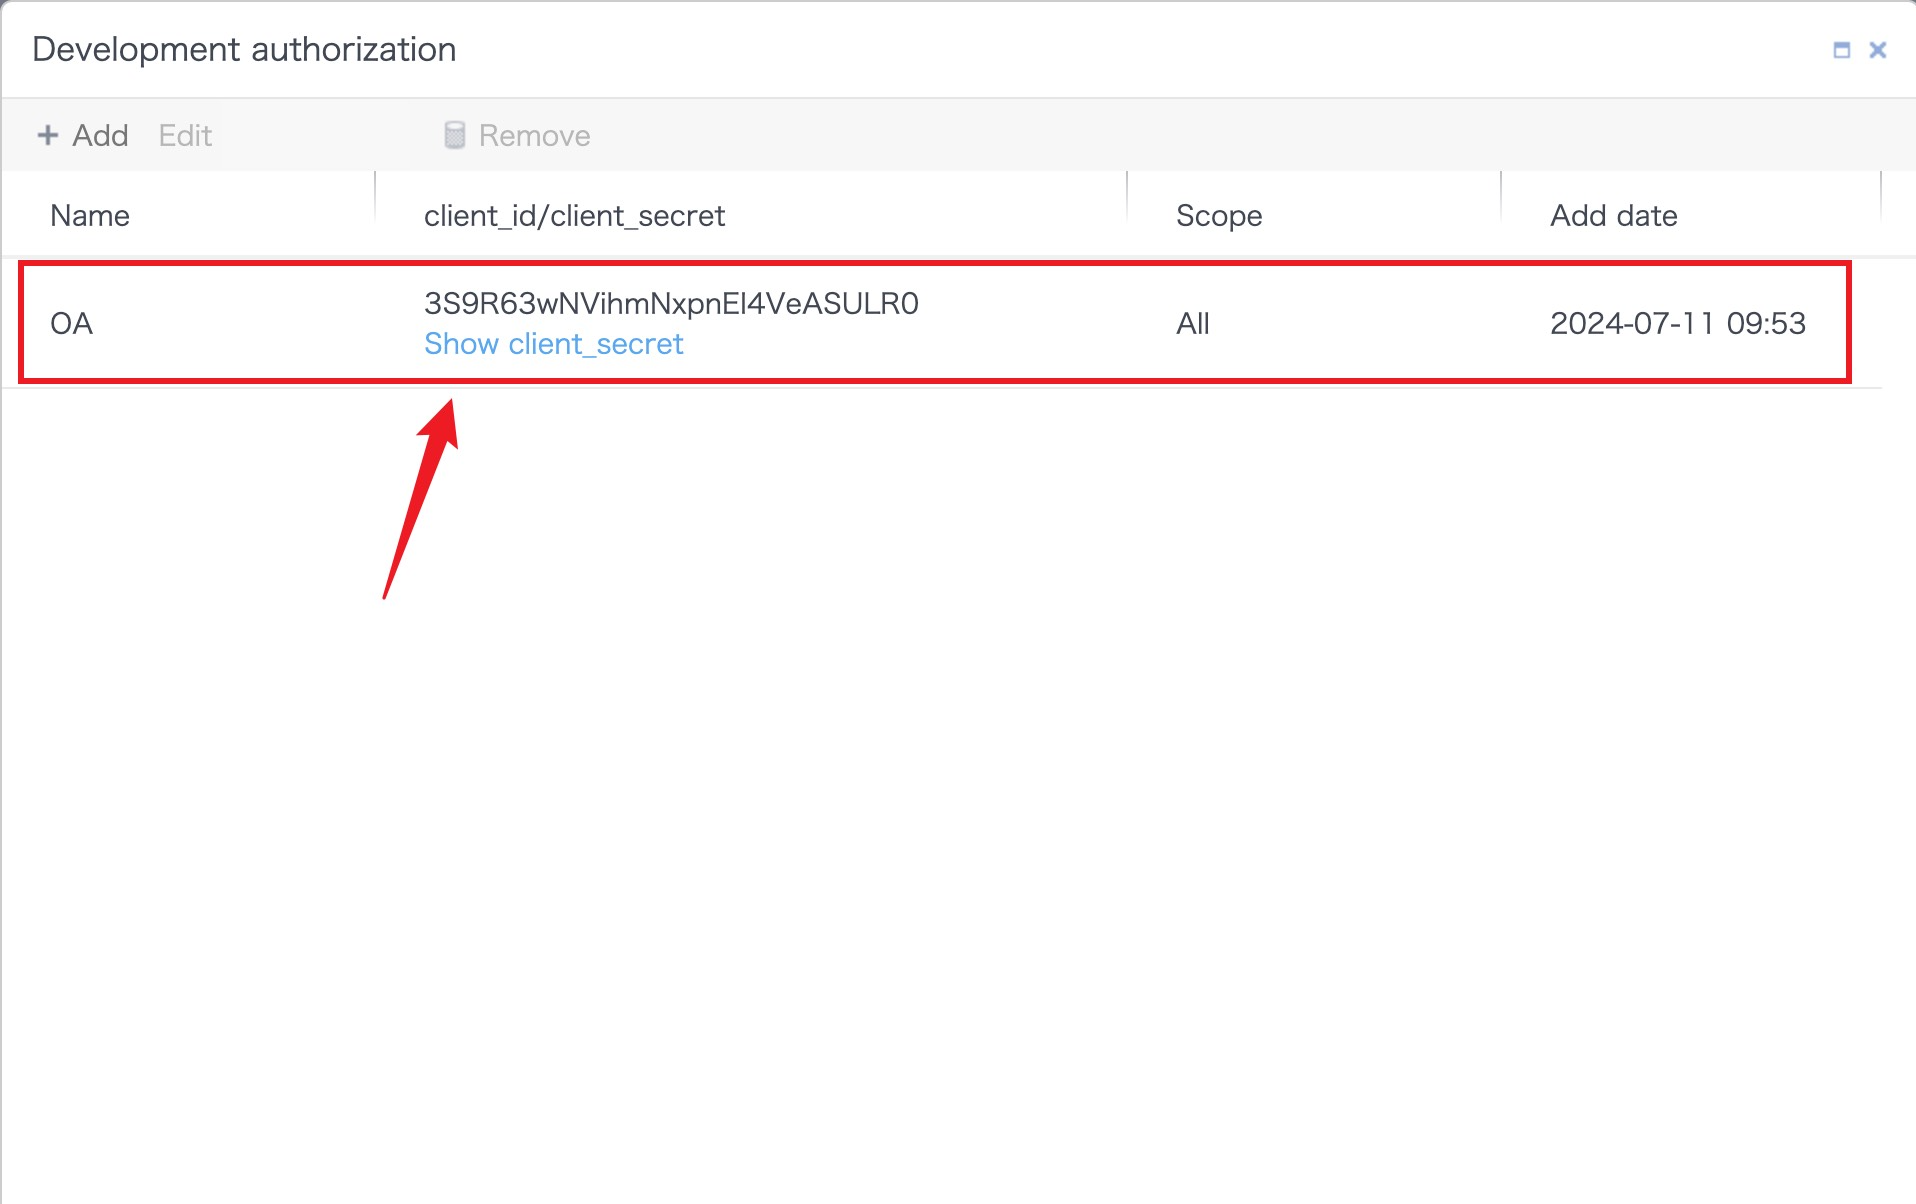Click the All scope cell
This screenshot has width=1916, height=1204.
[1193, 324]
